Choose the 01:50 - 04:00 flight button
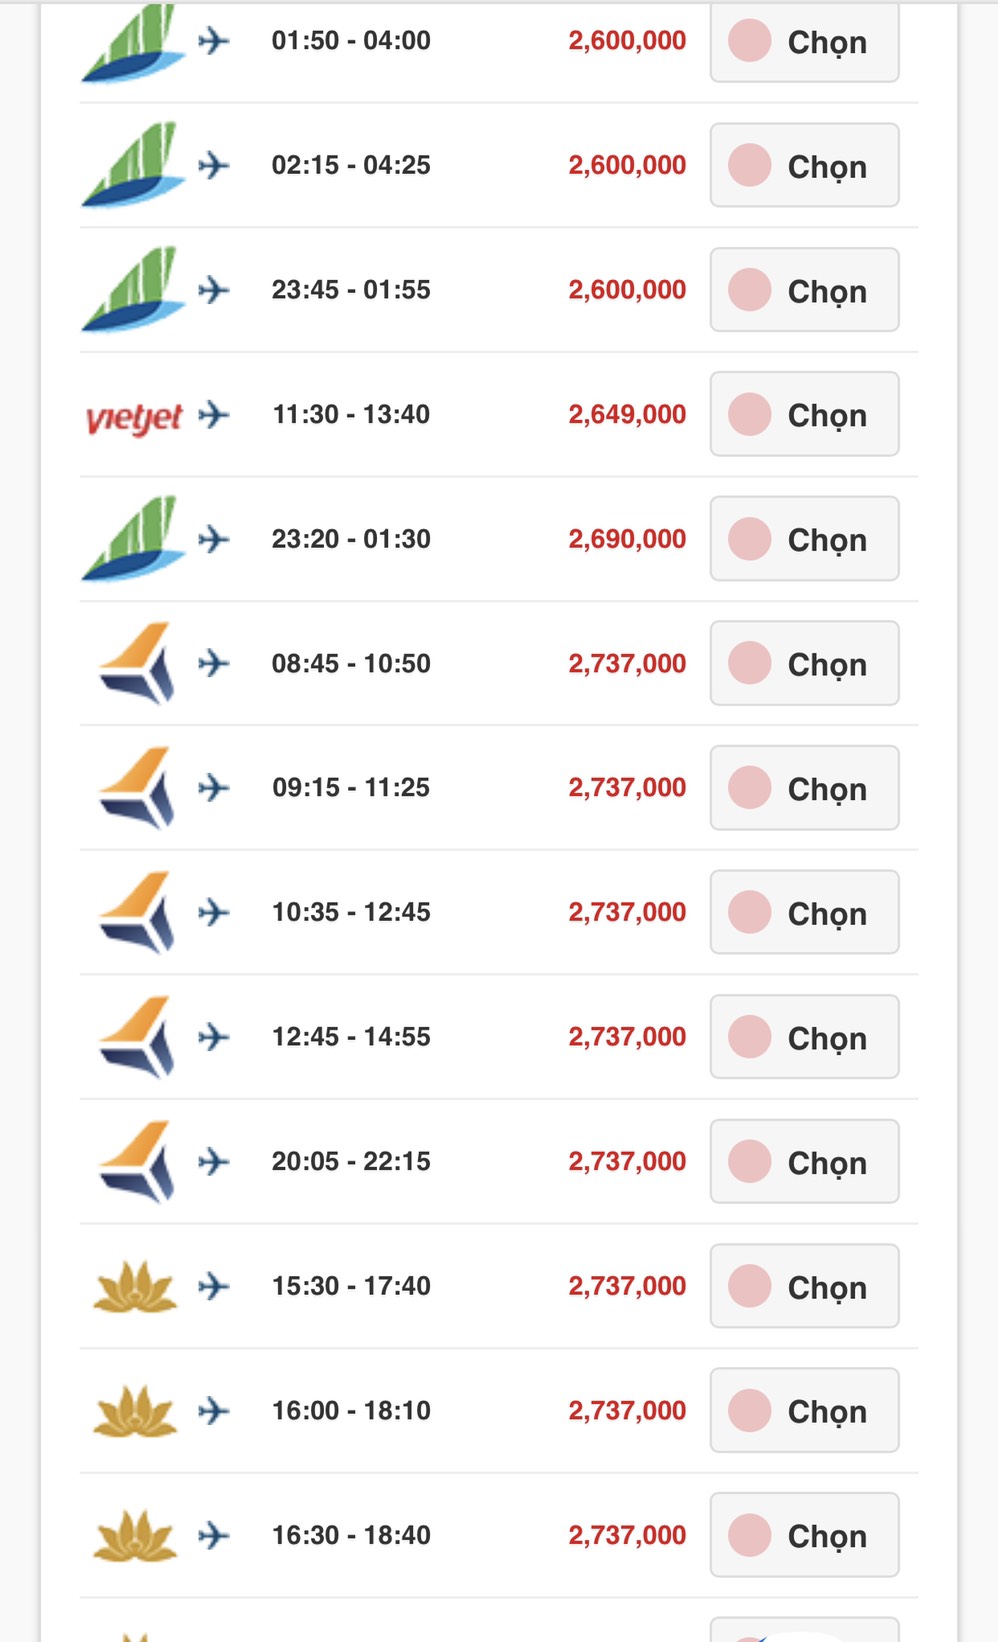 coord(804,42)
